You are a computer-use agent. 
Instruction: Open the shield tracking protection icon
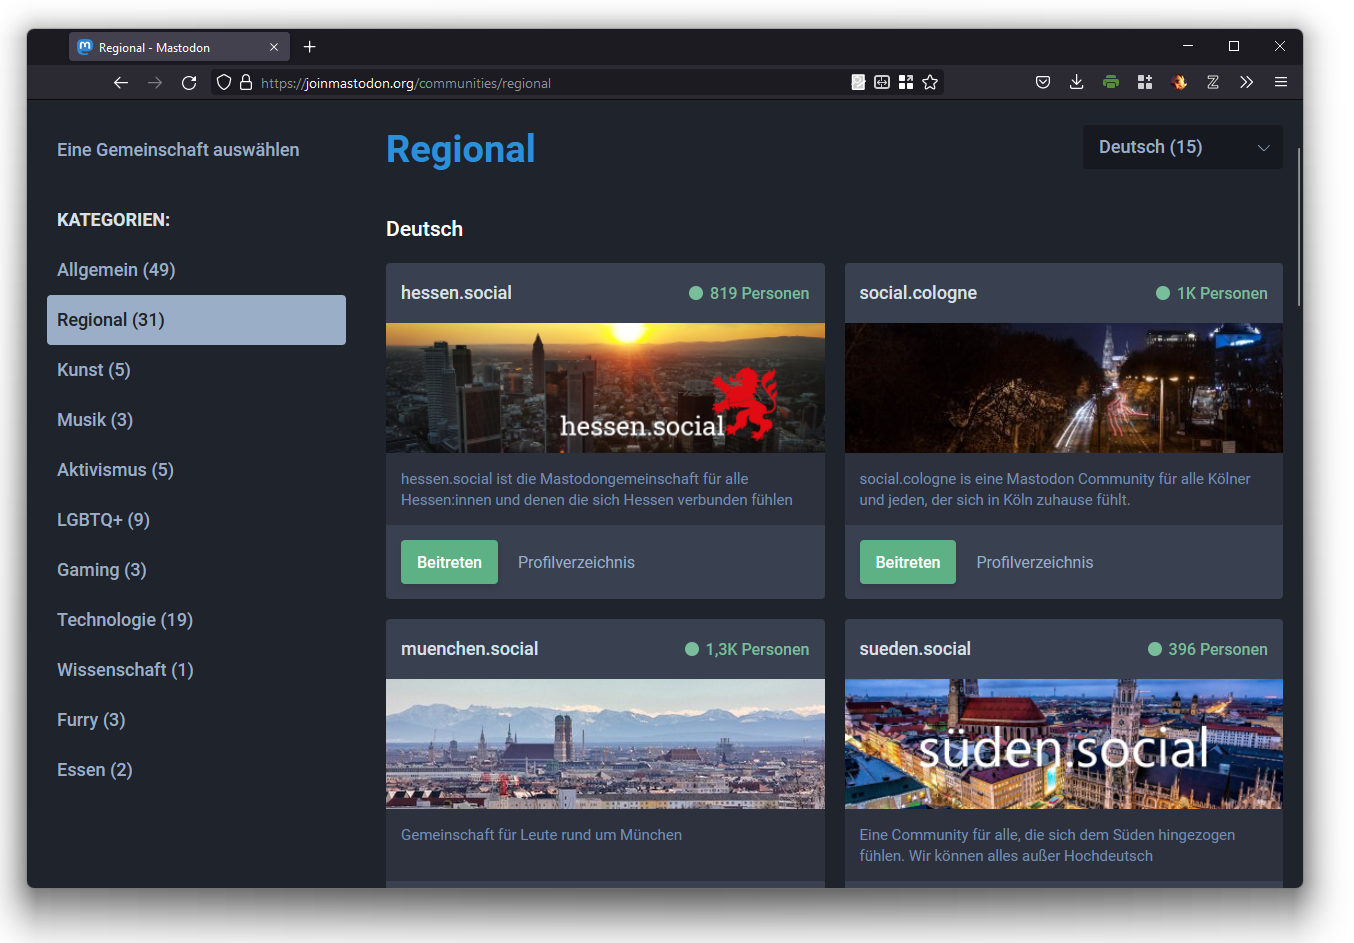tap(224, 83)
